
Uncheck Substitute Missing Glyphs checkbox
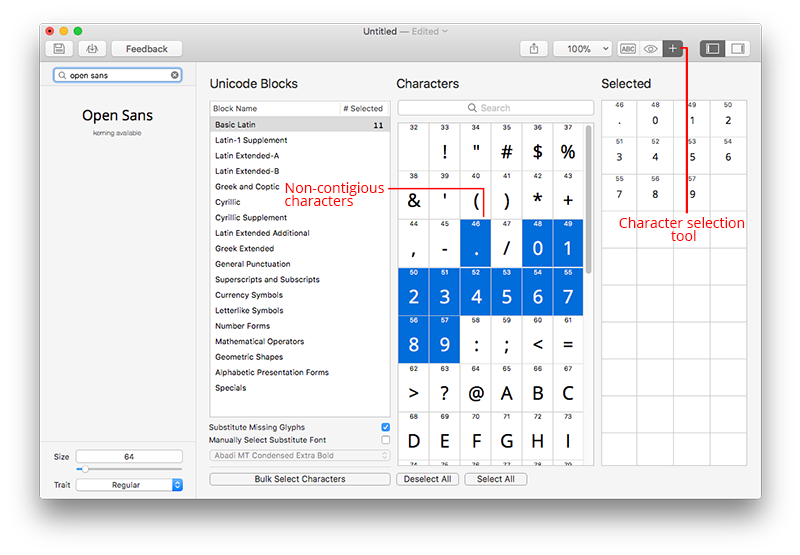click(x=385, y=427)
